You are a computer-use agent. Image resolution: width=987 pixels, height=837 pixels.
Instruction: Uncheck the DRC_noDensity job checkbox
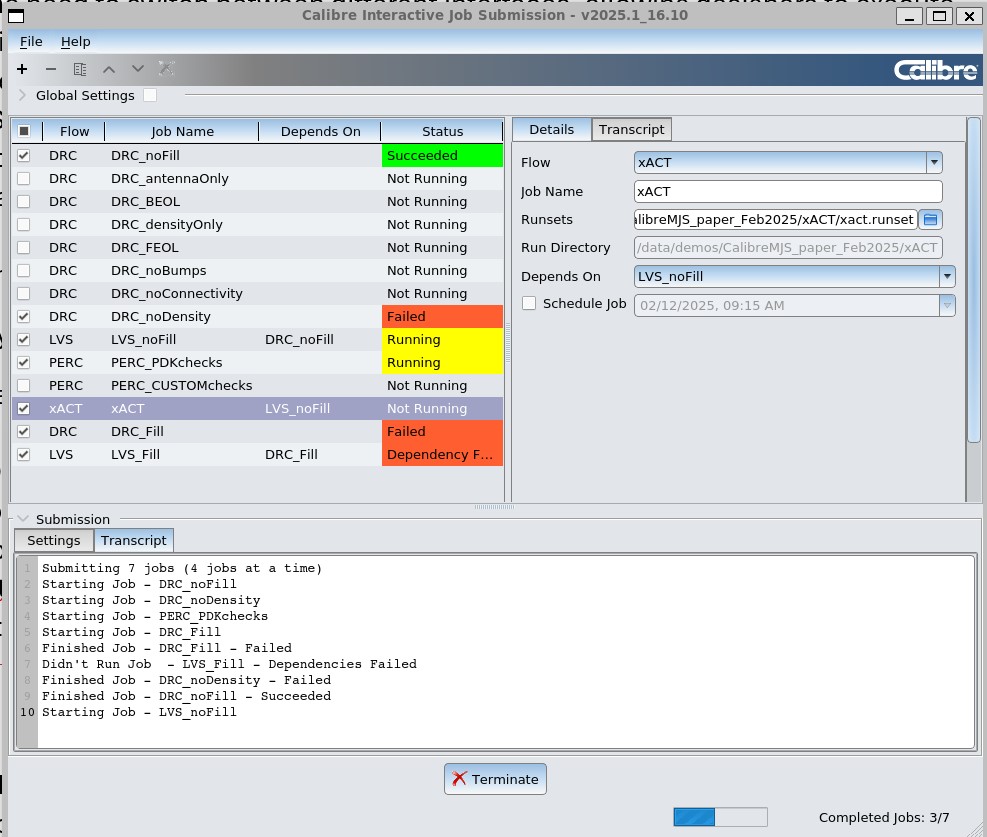[x=24, y=317]
